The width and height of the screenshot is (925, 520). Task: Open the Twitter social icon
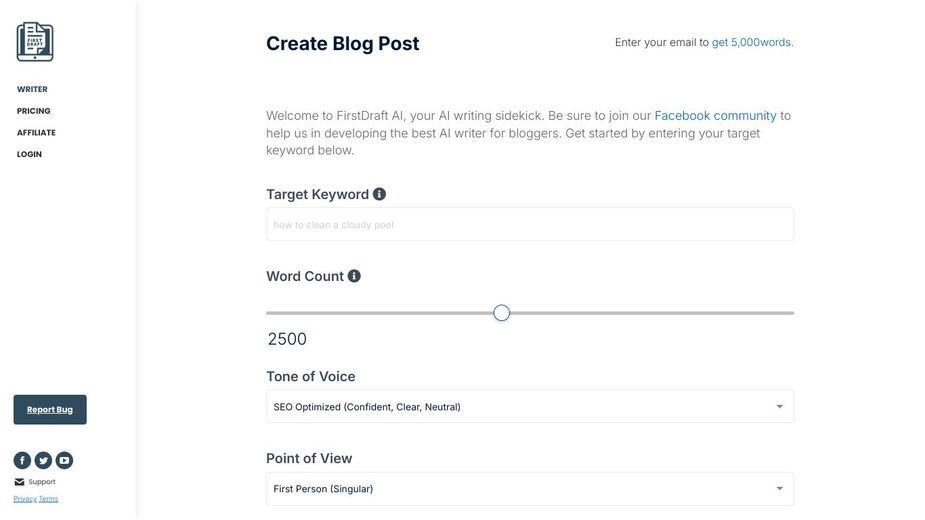pos(43,460)
